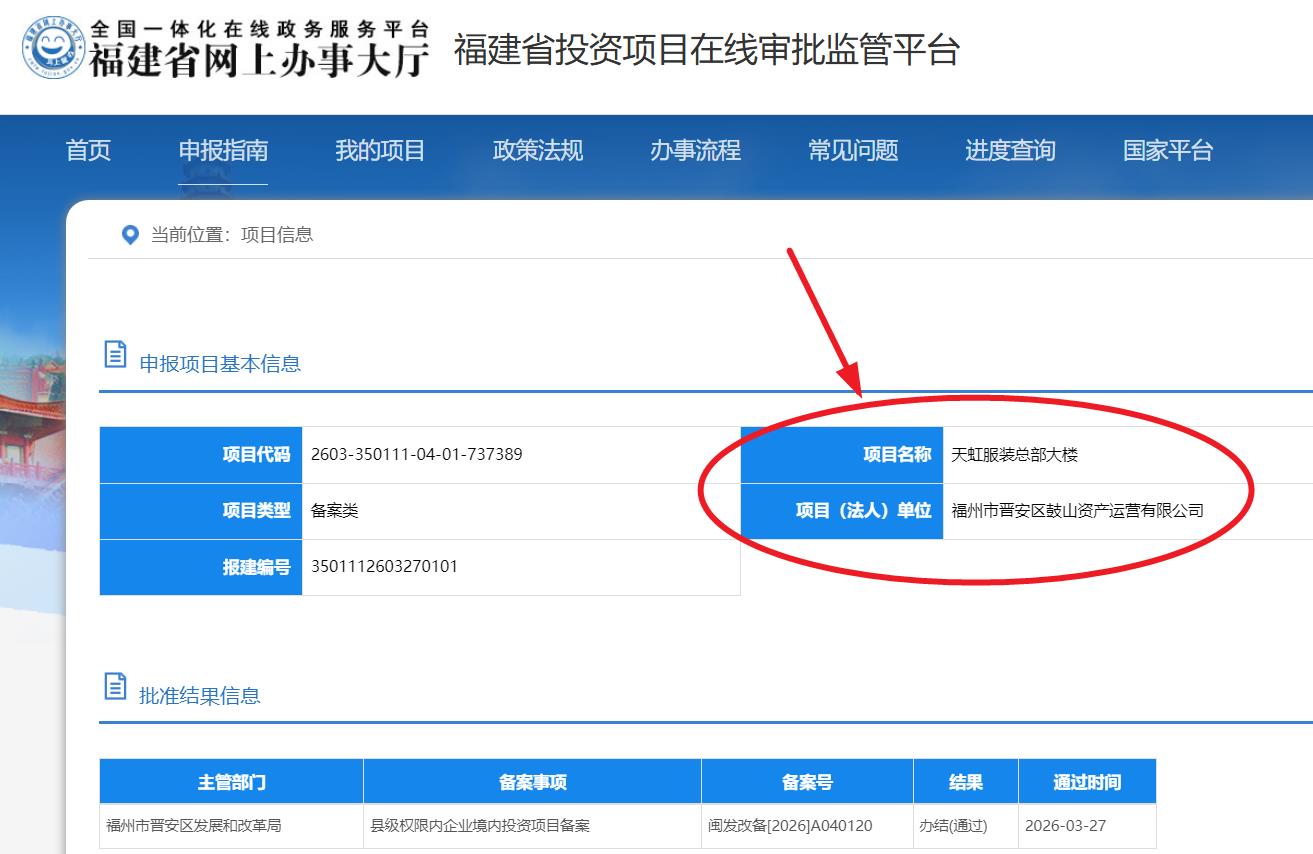Navigate to 常见问题
Viewport: 1313px width, 854px height.
(x=853, y=151)
